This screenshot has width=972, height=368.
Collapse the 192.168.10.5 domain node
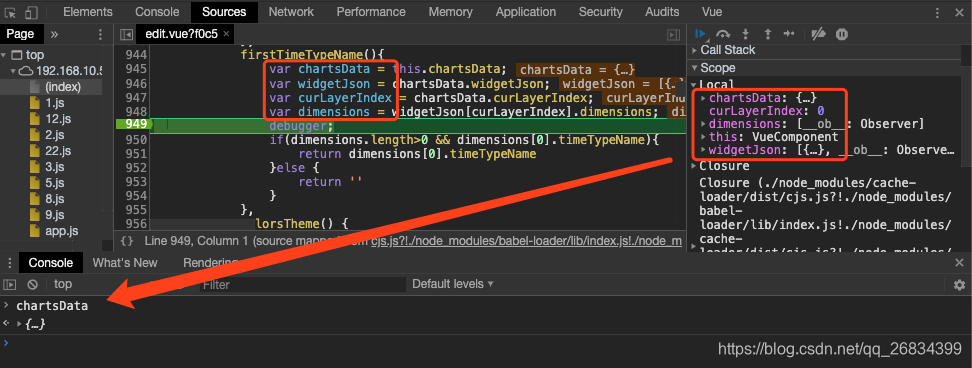(x=13, y=71)
